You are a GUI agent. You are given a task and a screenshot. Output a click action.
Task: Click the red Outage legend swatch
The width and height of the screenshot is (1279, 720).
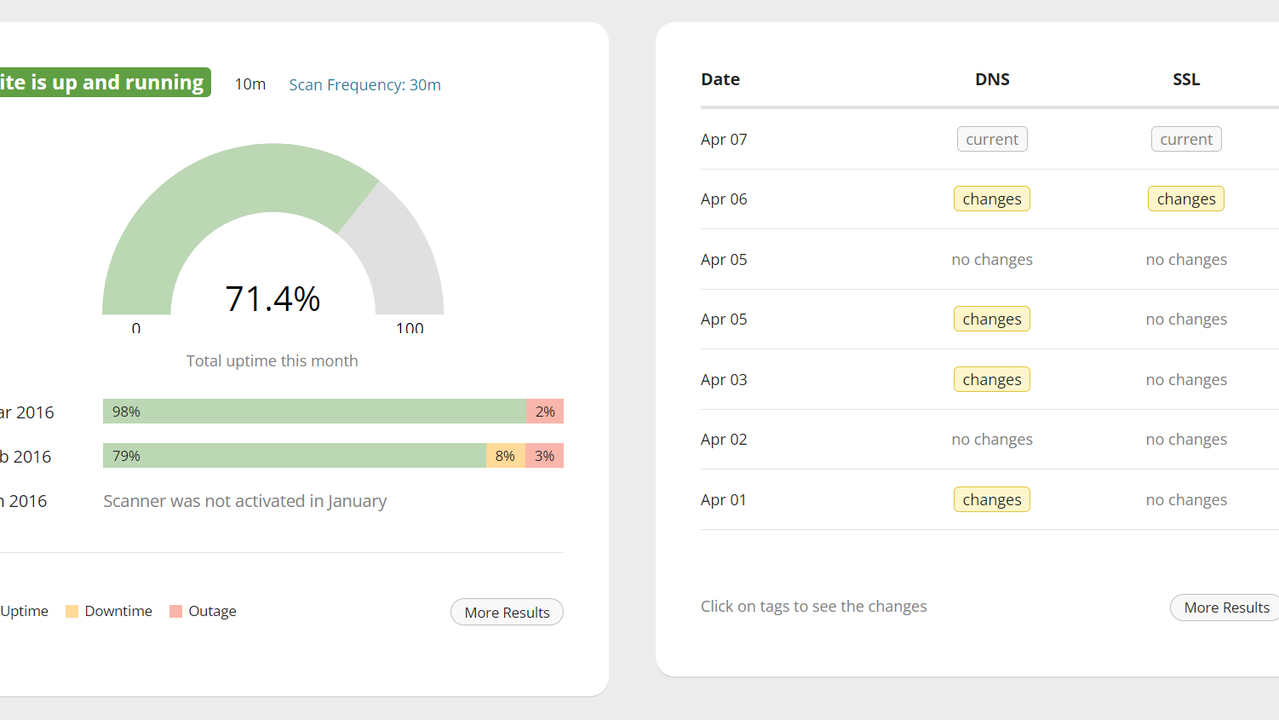(x=176, y=611)
